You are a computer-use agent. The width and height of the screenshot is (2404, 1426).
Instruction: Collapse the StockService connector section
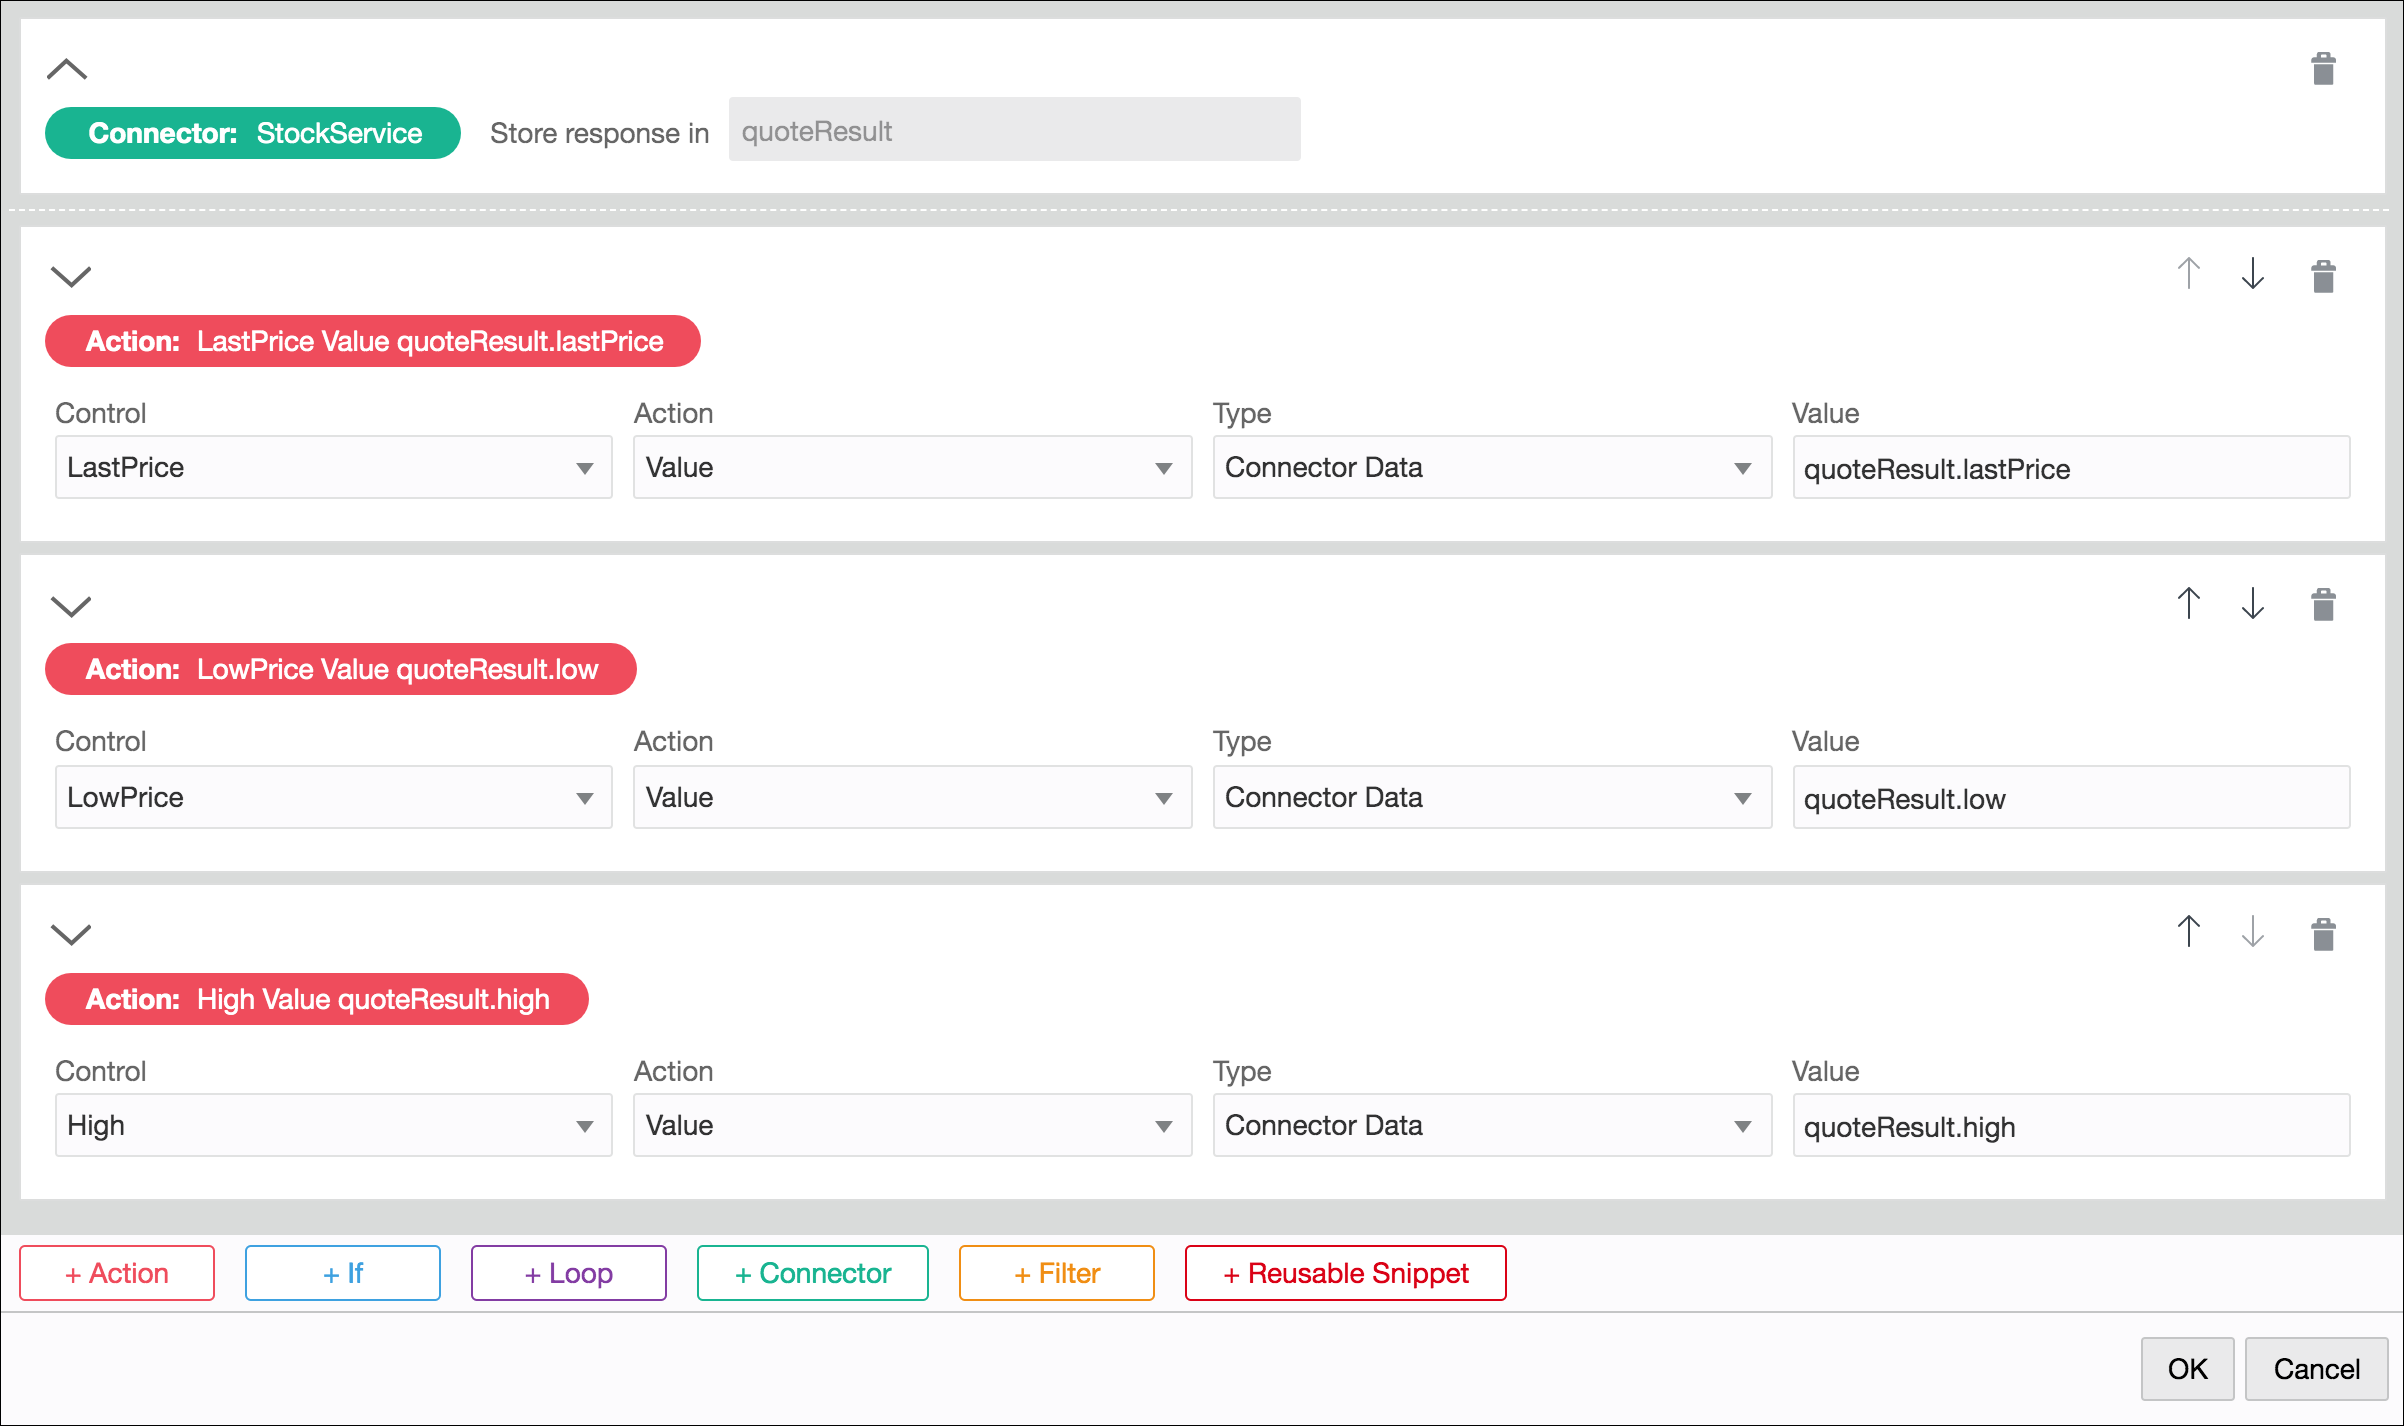click(x=67, y=70)
